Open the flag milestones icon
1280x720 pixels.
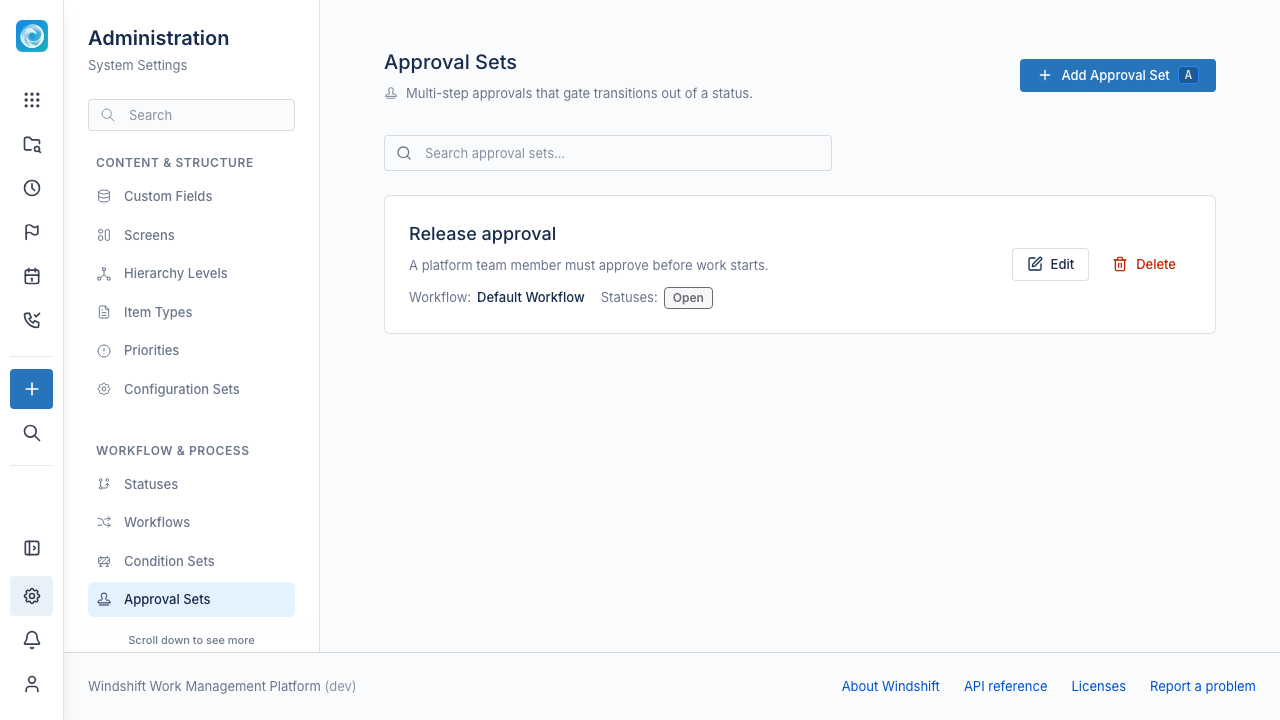32,232
